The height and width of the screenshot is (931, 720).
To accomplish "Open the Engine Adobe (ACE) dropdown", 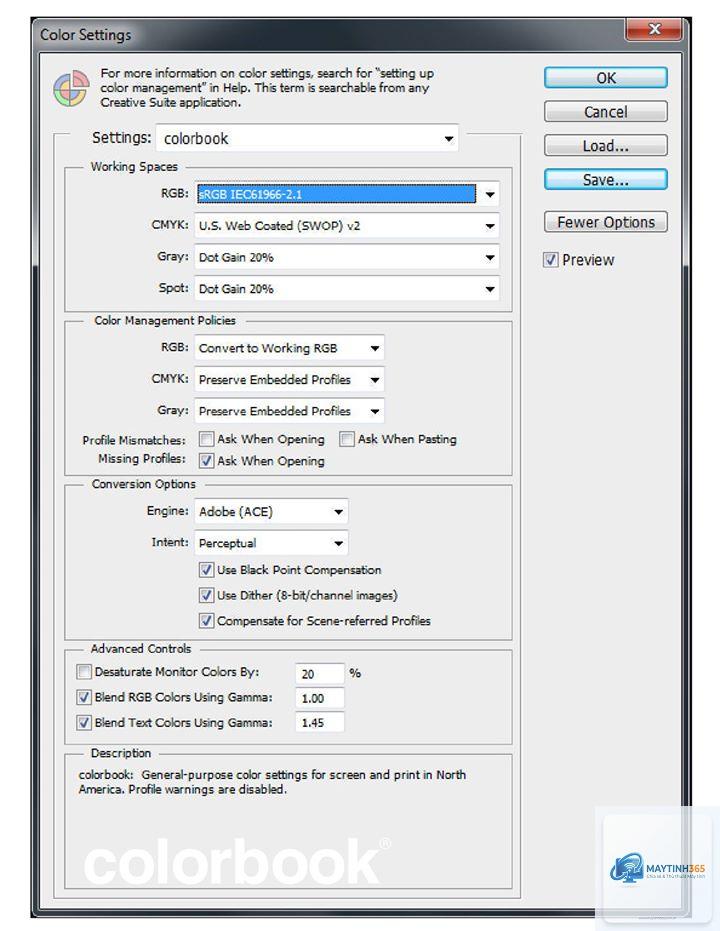I will point(271,511).
